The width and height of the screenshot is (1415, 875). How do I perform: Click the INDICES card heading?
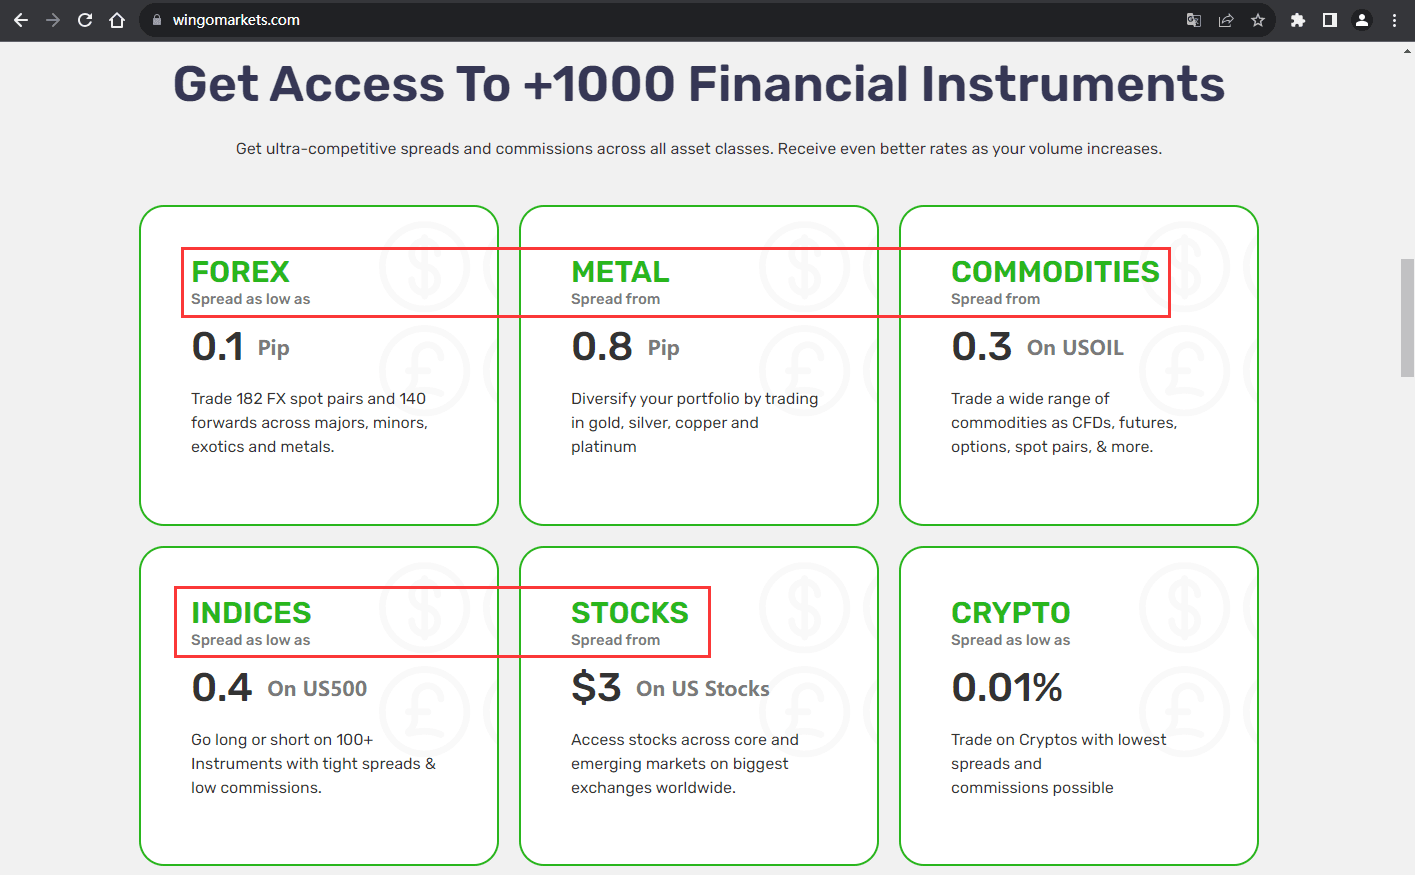point(251,612)
